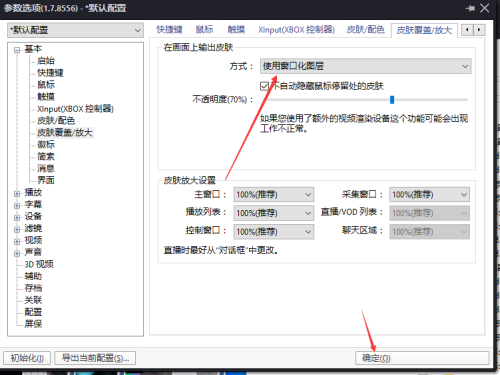Screen dimensions: 500x375
Task: Open the 主窗口 scale dropdown
Action: pyautogui.click(x=273, y=194)
